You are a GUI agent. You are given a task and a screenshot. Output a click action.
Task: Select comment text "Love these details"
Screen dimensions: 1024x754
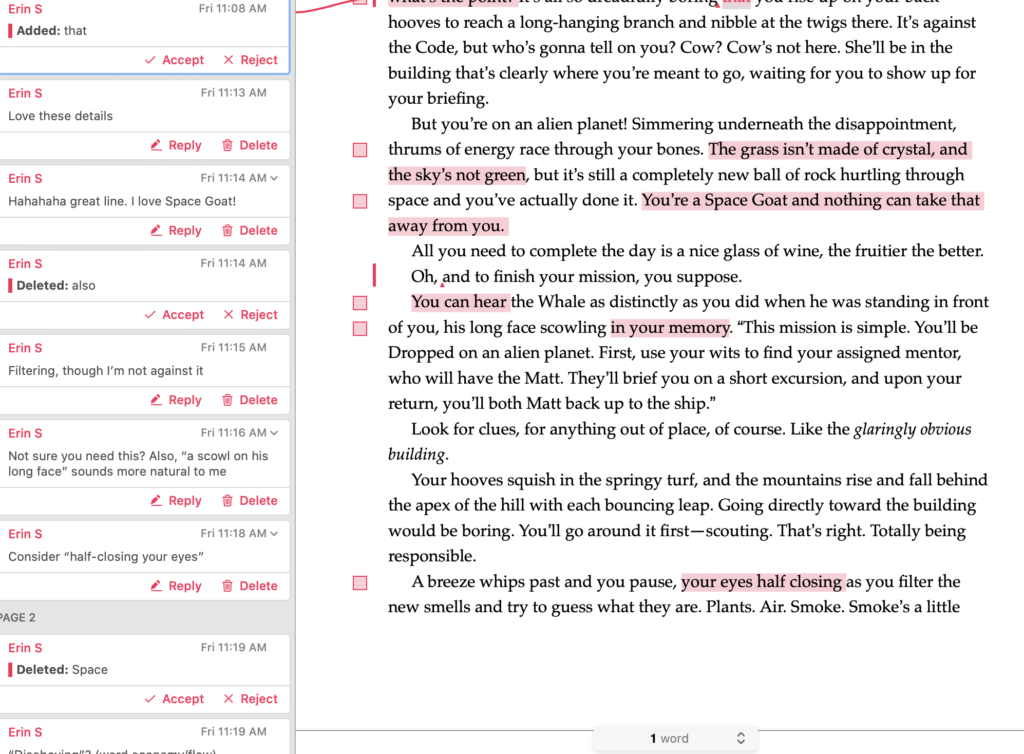60,116
